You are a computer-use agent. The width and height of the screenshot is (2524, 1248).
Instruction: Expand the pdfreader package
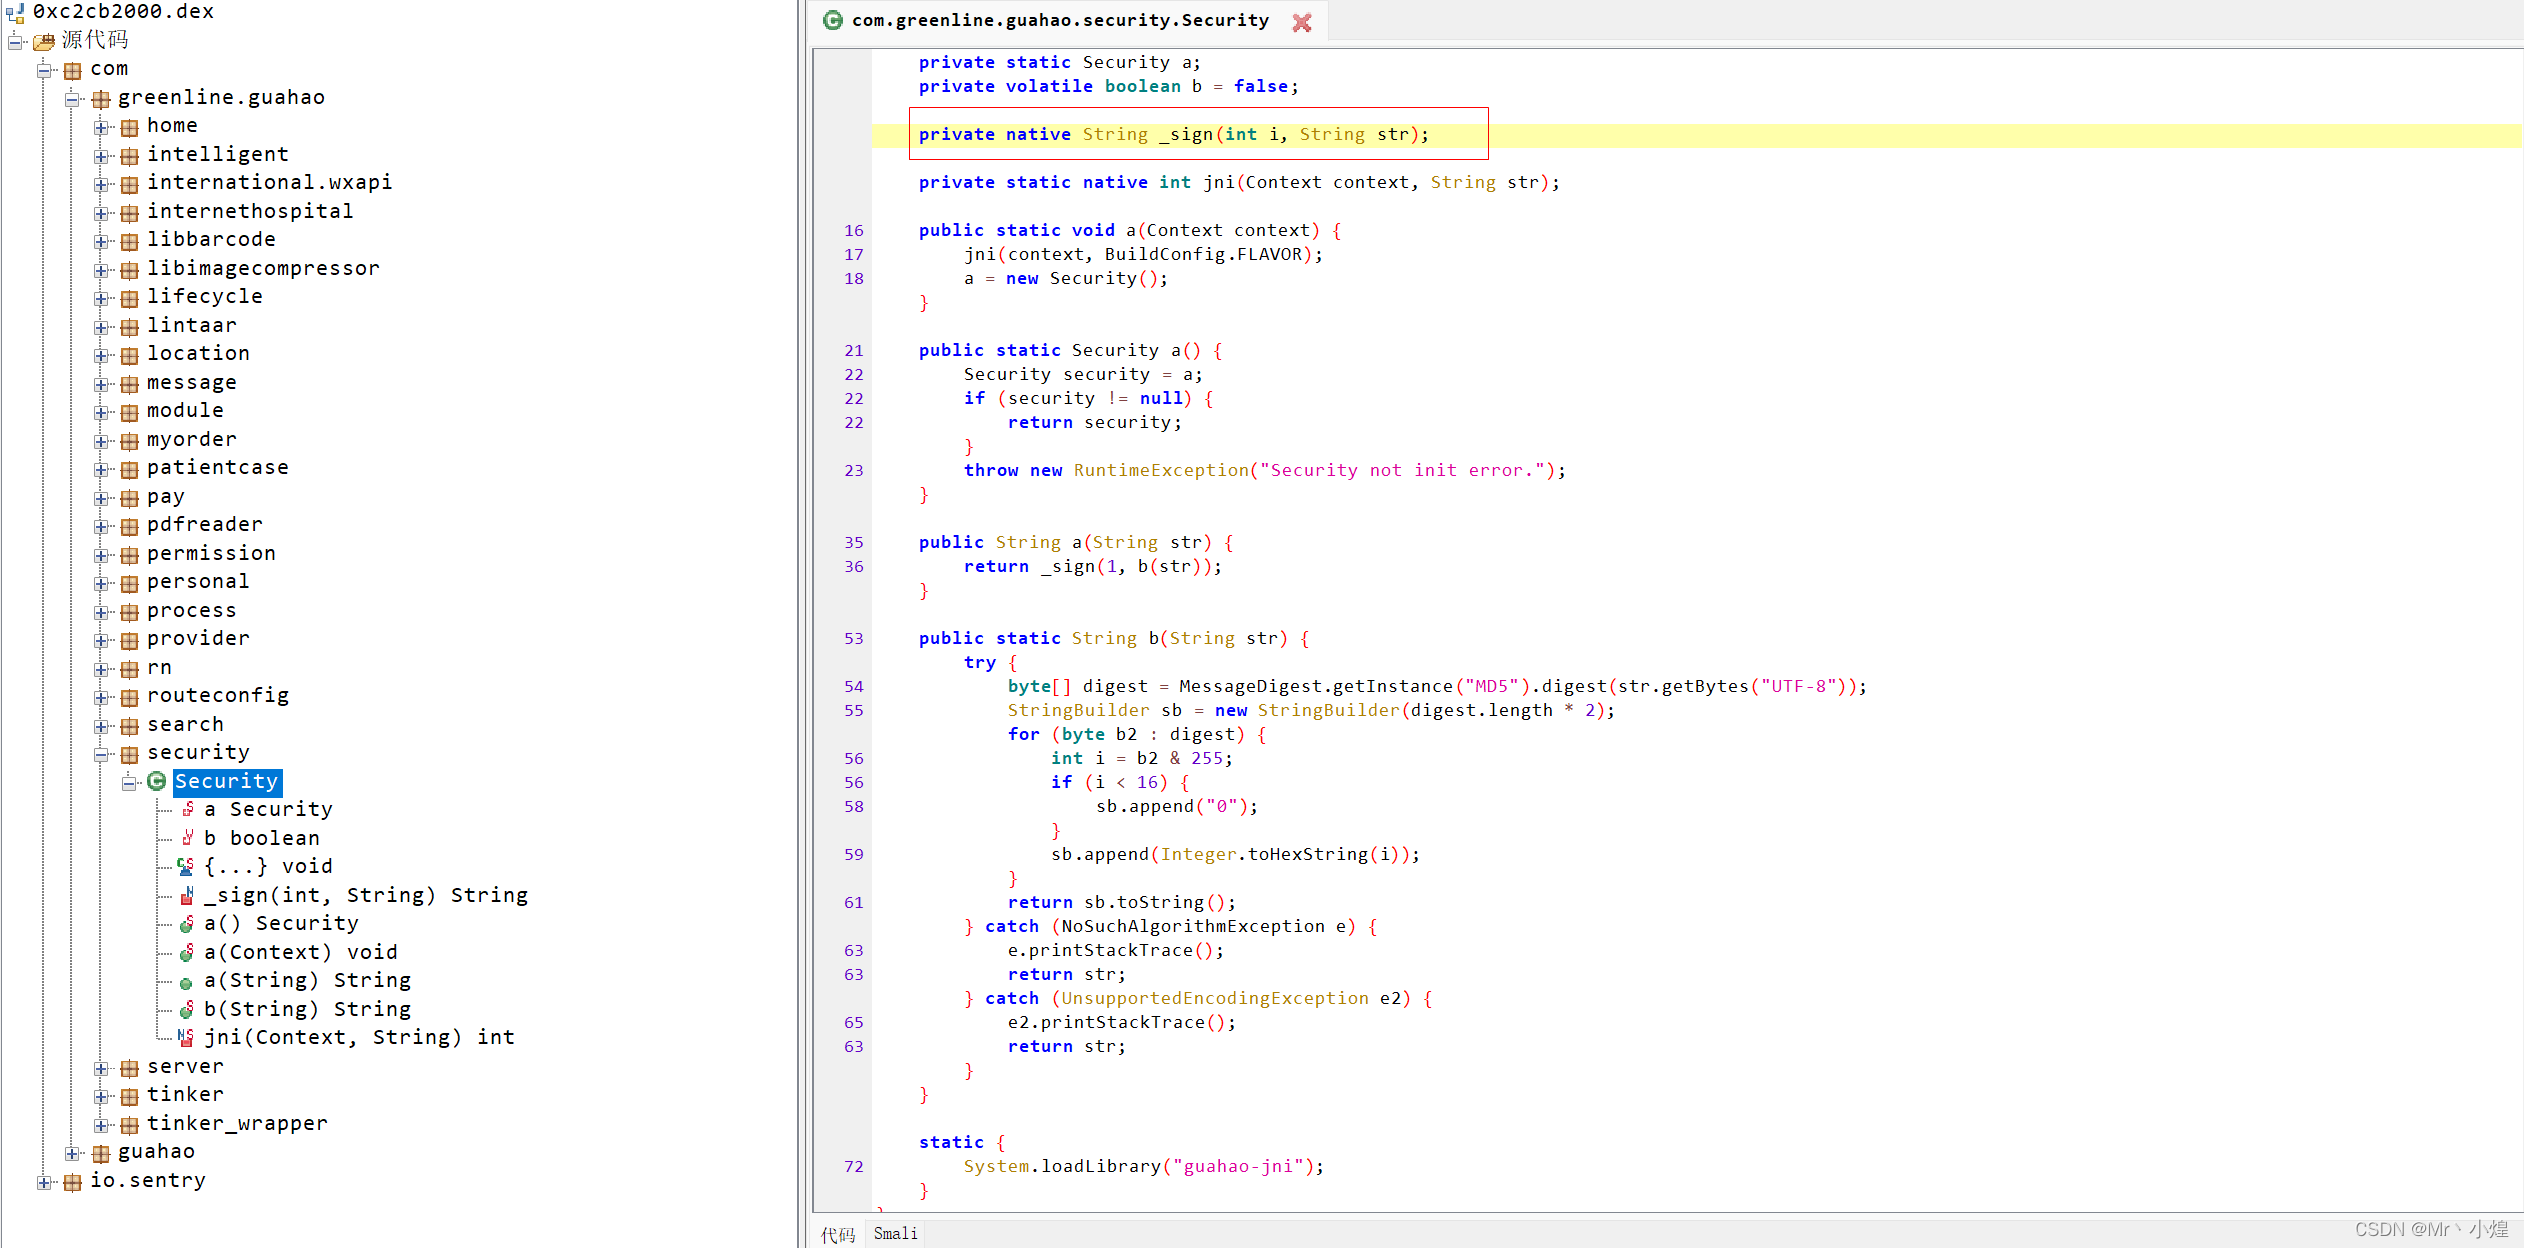[x=101, y=526]
